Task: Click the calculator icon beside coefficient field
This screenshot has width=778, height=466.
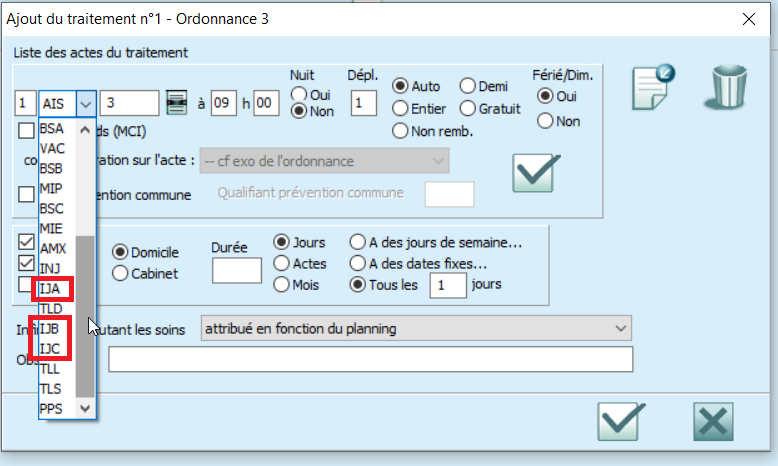Action: (176, 103)
